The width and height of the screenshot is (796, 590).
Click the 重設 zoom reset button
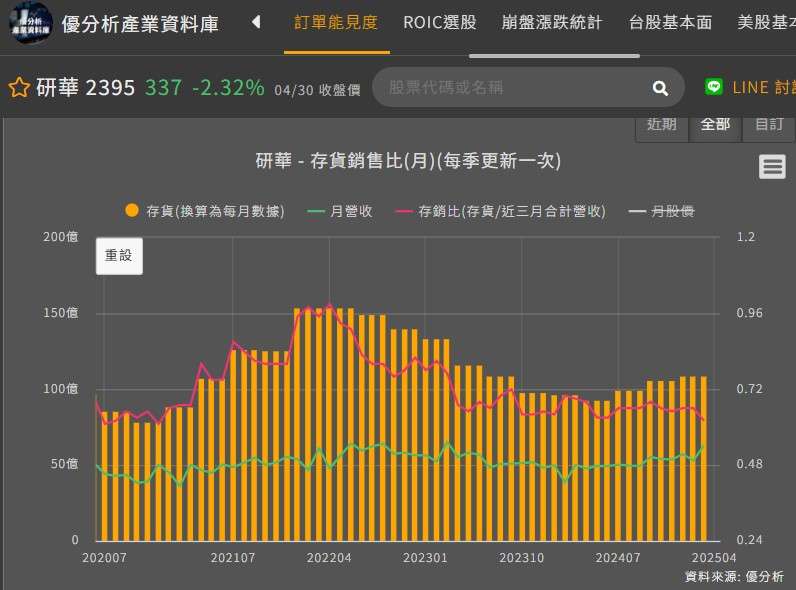(119, 256)
